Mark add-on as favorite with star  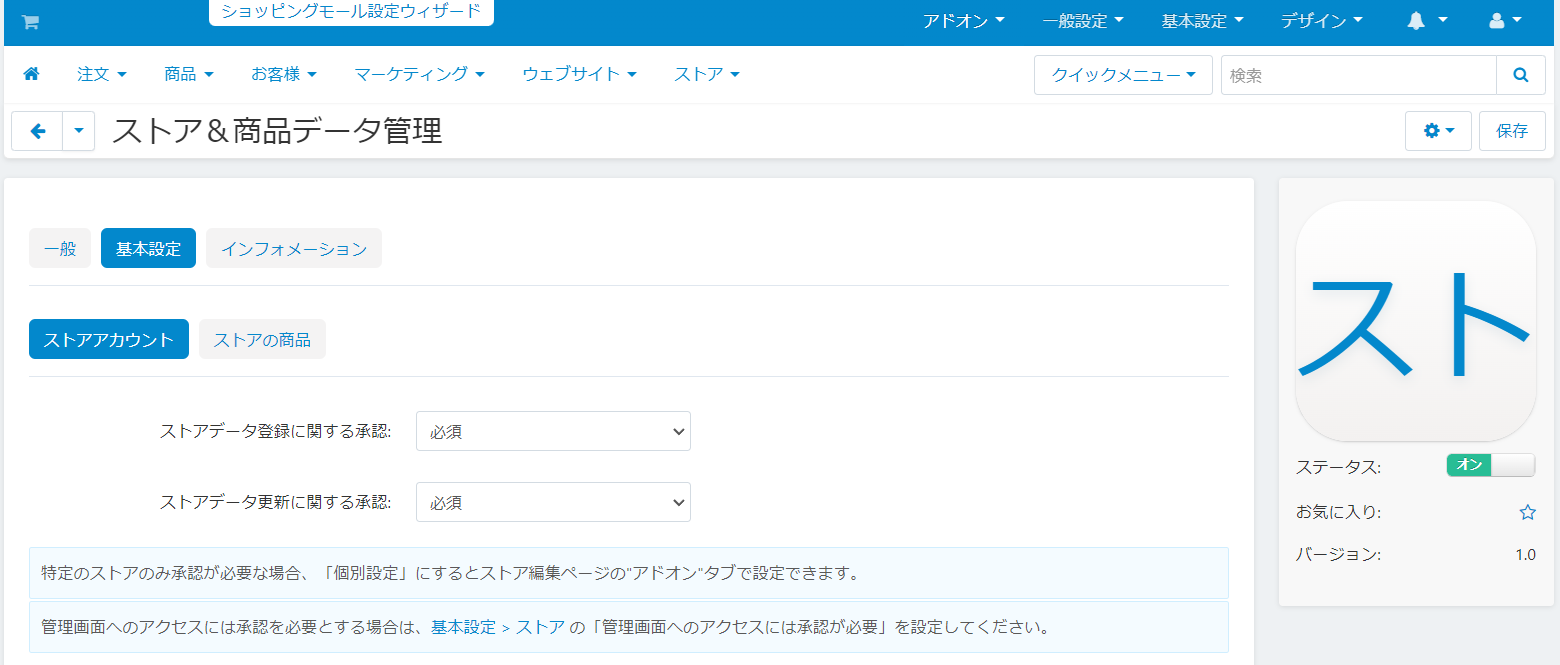[x=1527, y=512]
